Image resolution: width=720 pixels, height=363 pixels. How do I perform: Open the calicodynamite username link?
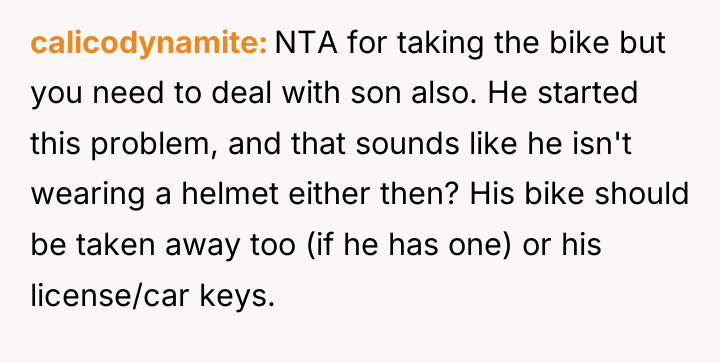(x=148, y=44)
